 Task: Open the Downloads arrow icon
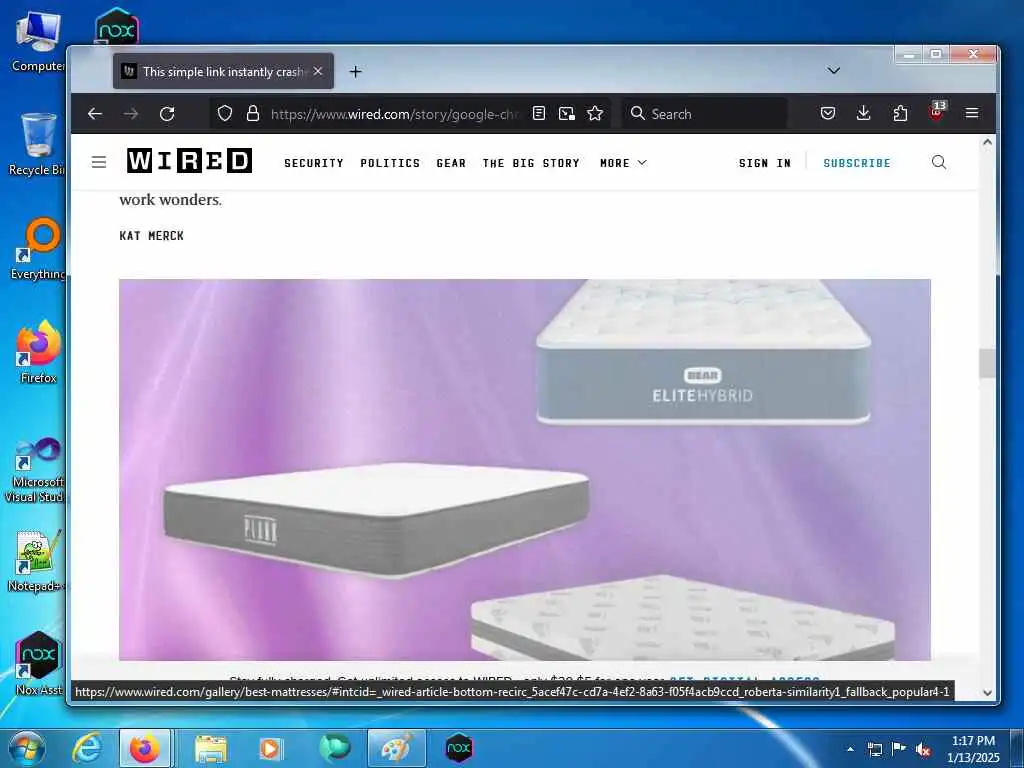click(x=863, y=114)
